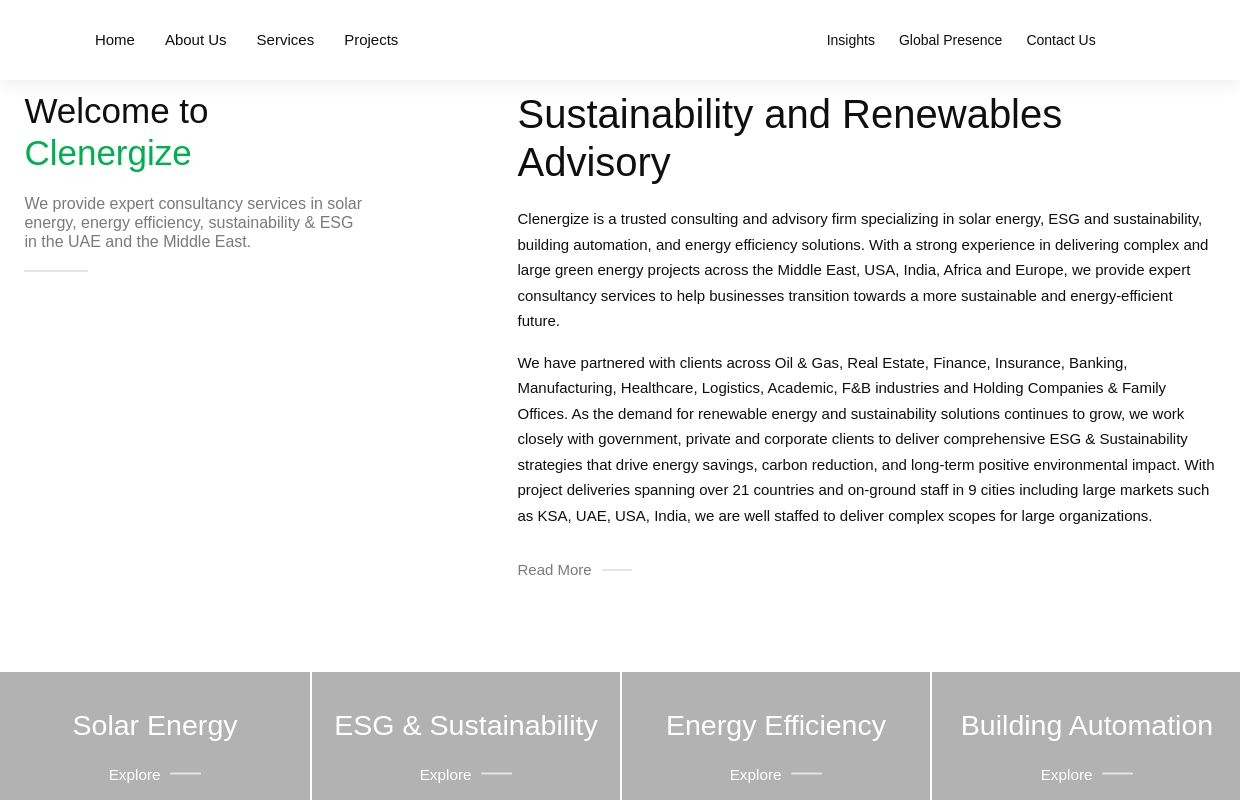
Task: Click the Contact Us link
Action: click(x=1060, y=40)
